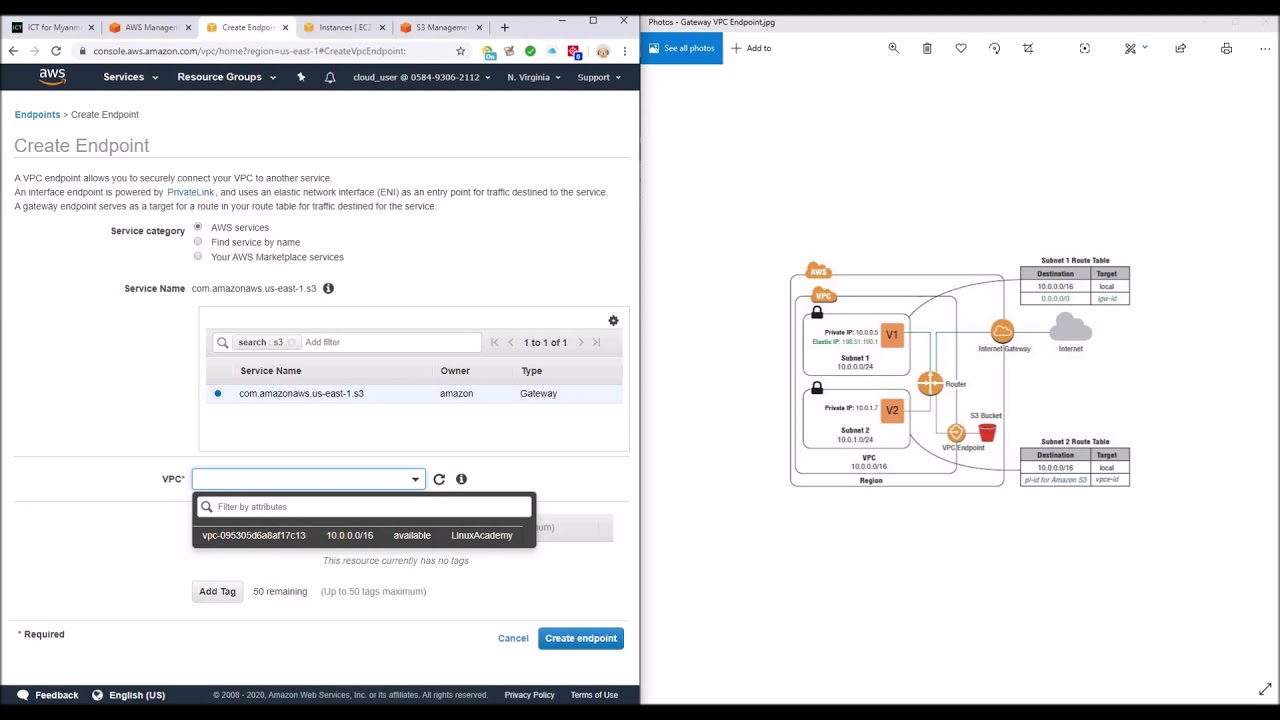Open the PrivateLink link

point(190,192)
